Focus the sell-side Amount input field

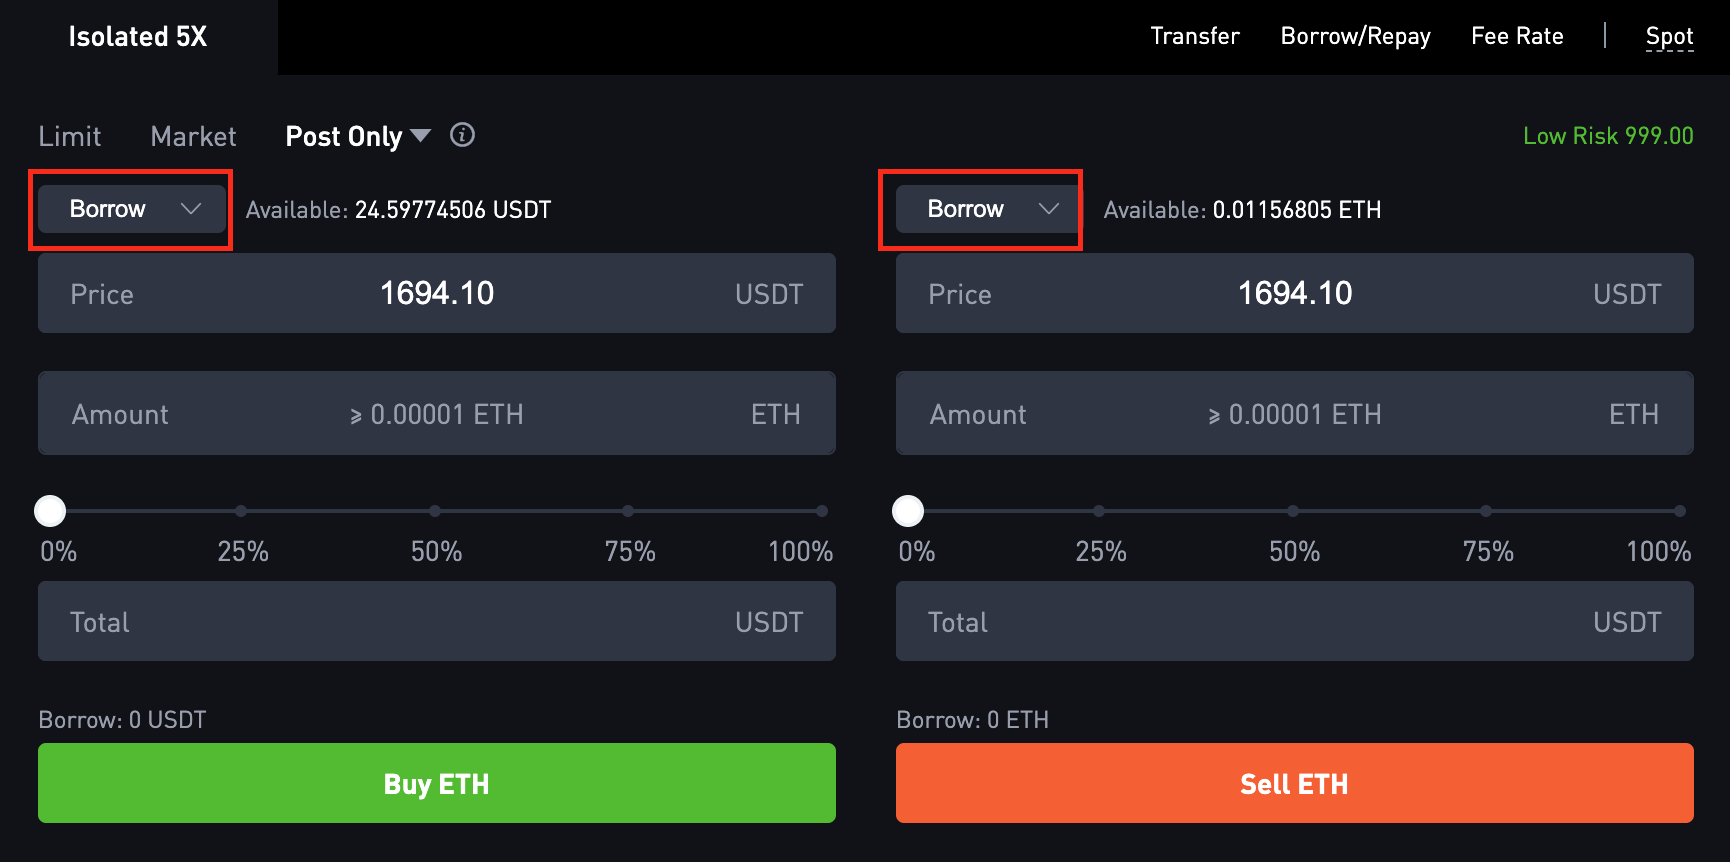coord(1295,413)
